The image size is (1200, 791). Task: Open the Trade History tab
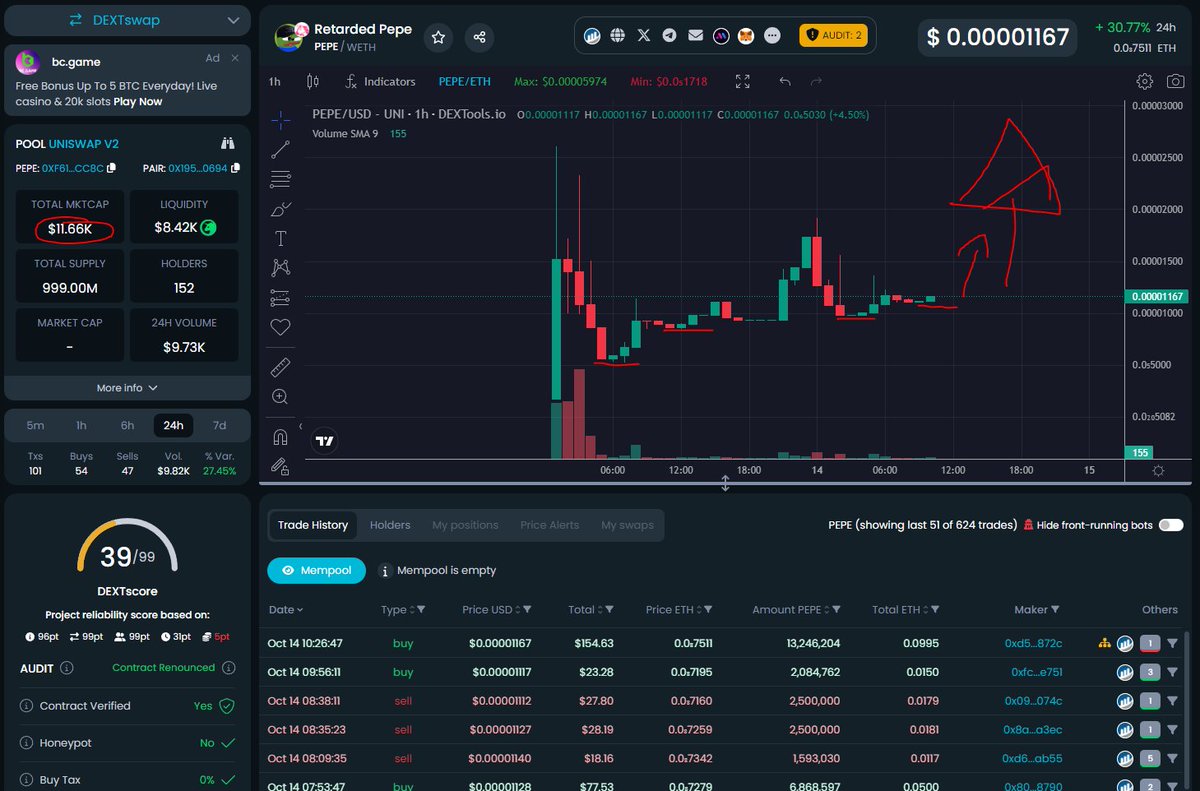313,525
